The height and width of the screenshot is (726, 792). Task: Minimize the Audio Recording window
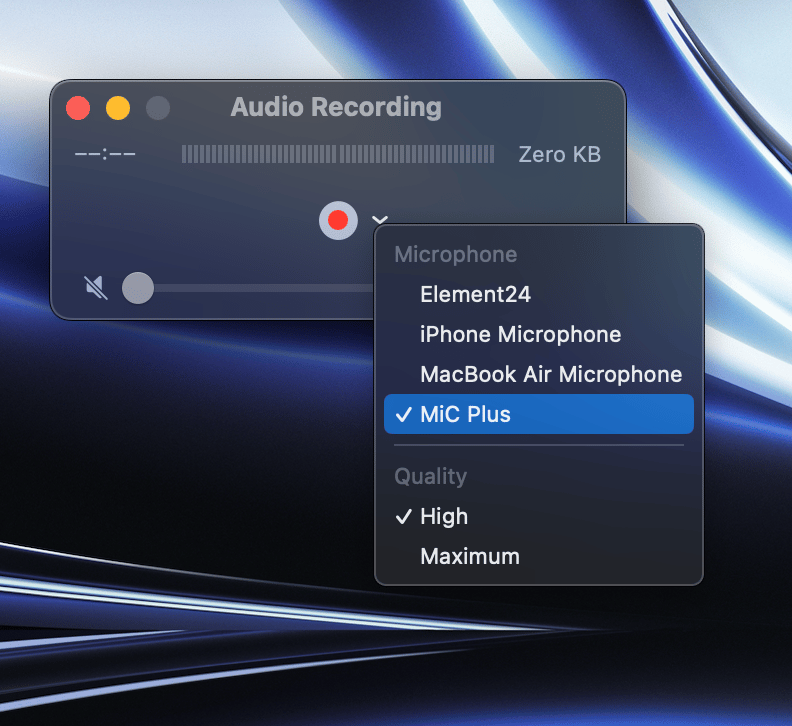[x=118, y=108]
